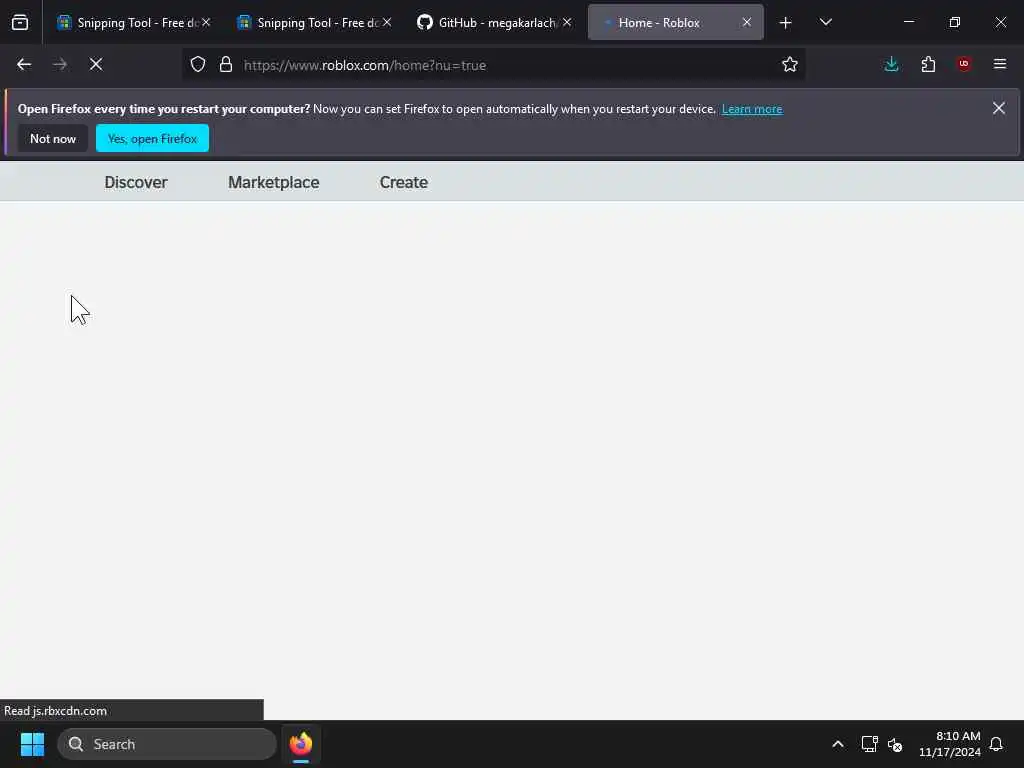Screen dimensions: 1024x768
Task: Open Roblox Discover page
Action: click(136, 182)
